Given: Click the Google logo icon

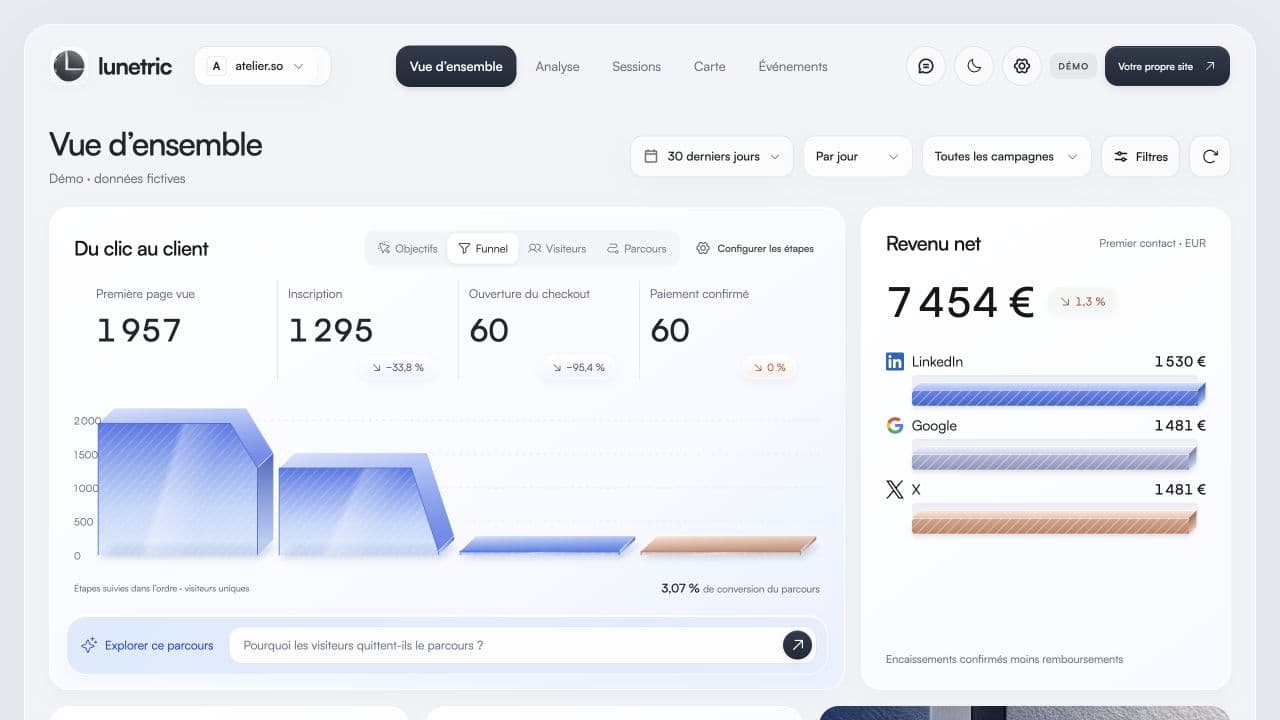Looking at the screenshot, I should 895,425.
